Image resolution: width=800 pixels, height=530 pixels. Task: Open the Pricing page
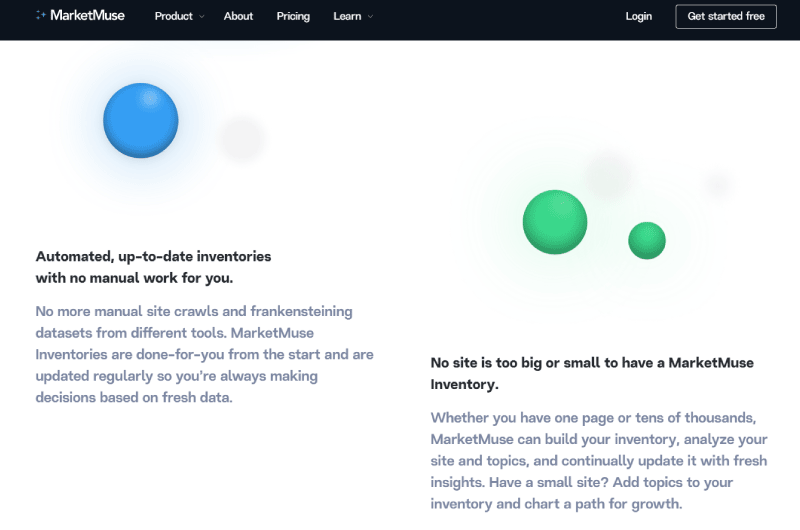point(293,16)
